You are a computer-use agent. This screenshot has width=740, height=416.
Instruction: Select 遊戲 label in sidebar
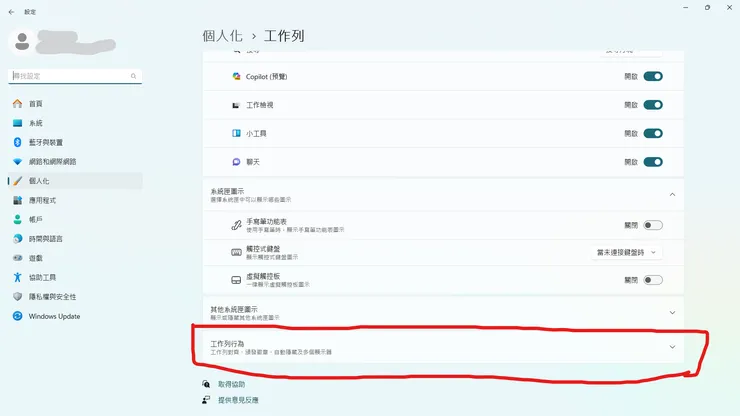(x=35, y=258)
